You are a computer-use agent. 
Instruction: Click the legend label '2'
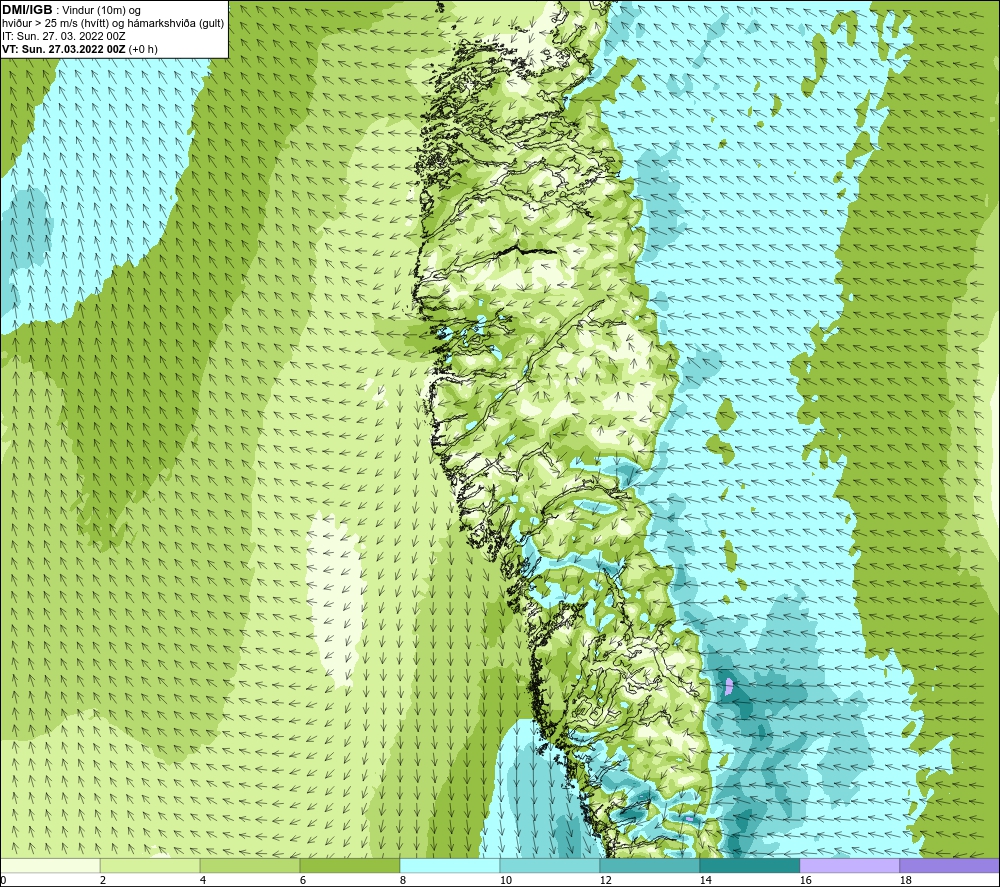click(x=103, y=880)
